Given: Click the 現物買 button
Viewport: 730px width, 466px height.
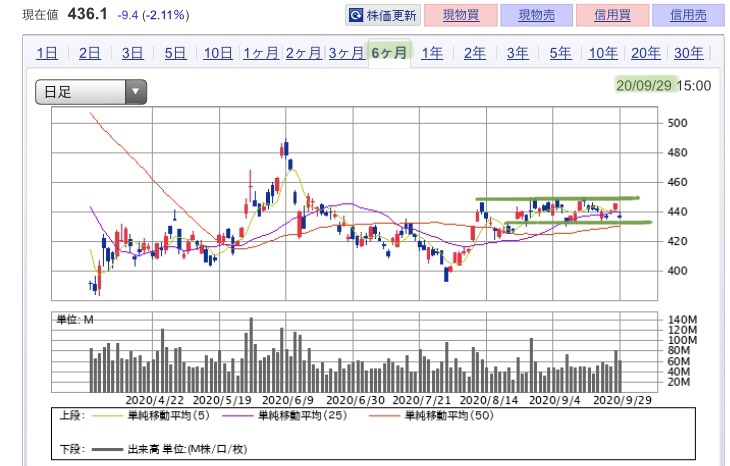Looking at the screenshot, I should click(461, 15).
